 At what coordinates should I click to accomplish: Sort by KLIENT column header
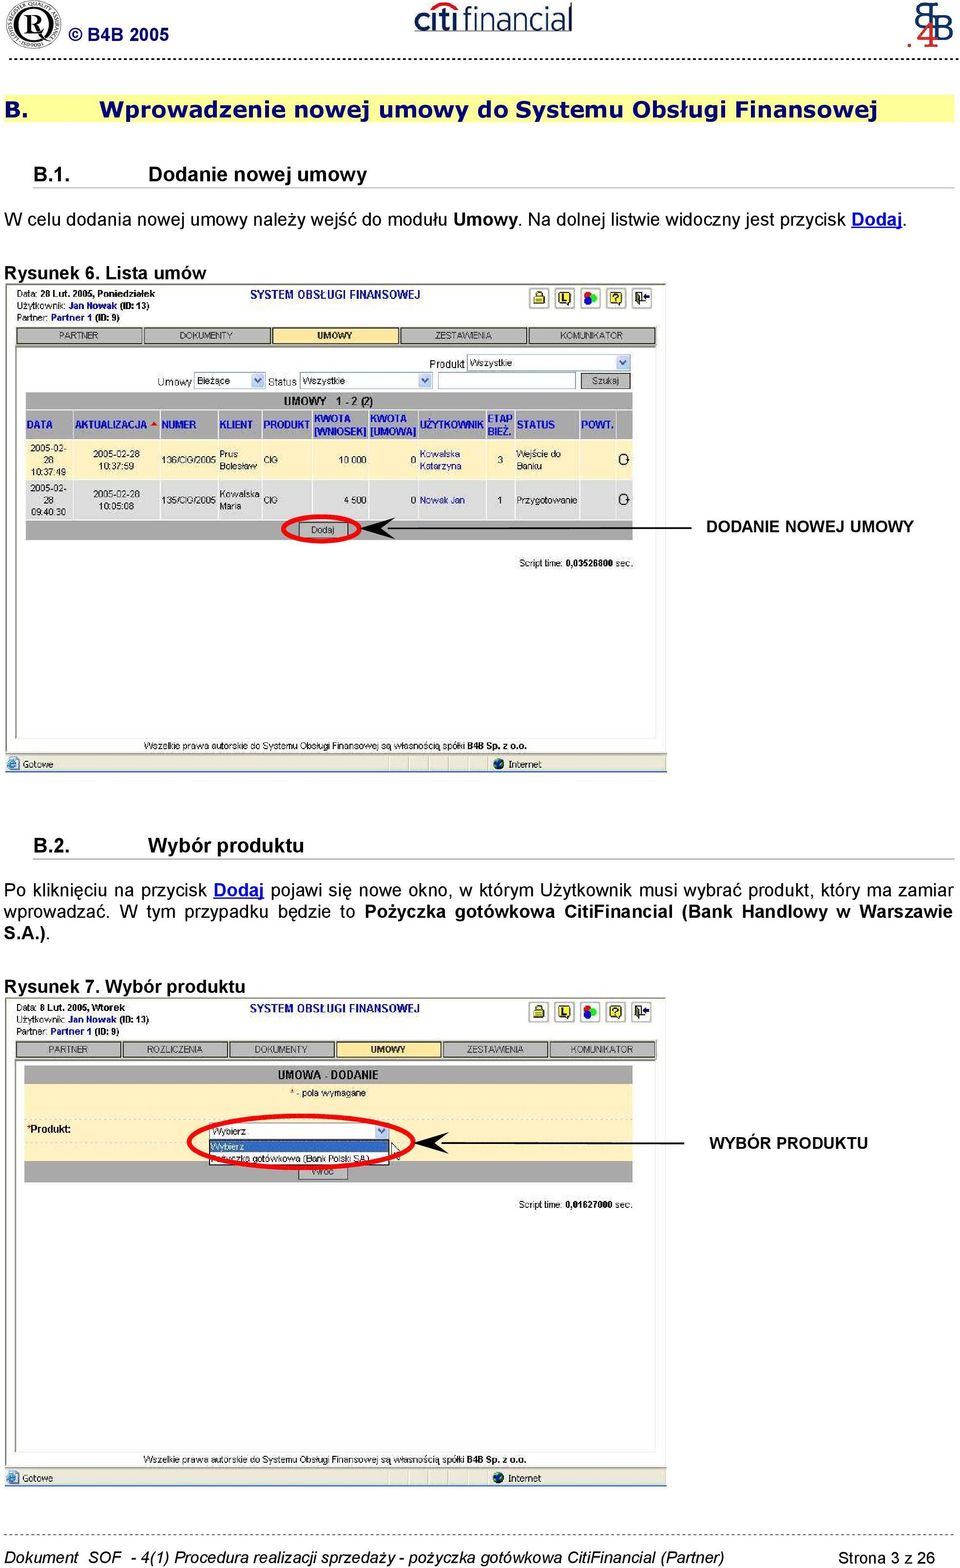[x=236, y=425]
